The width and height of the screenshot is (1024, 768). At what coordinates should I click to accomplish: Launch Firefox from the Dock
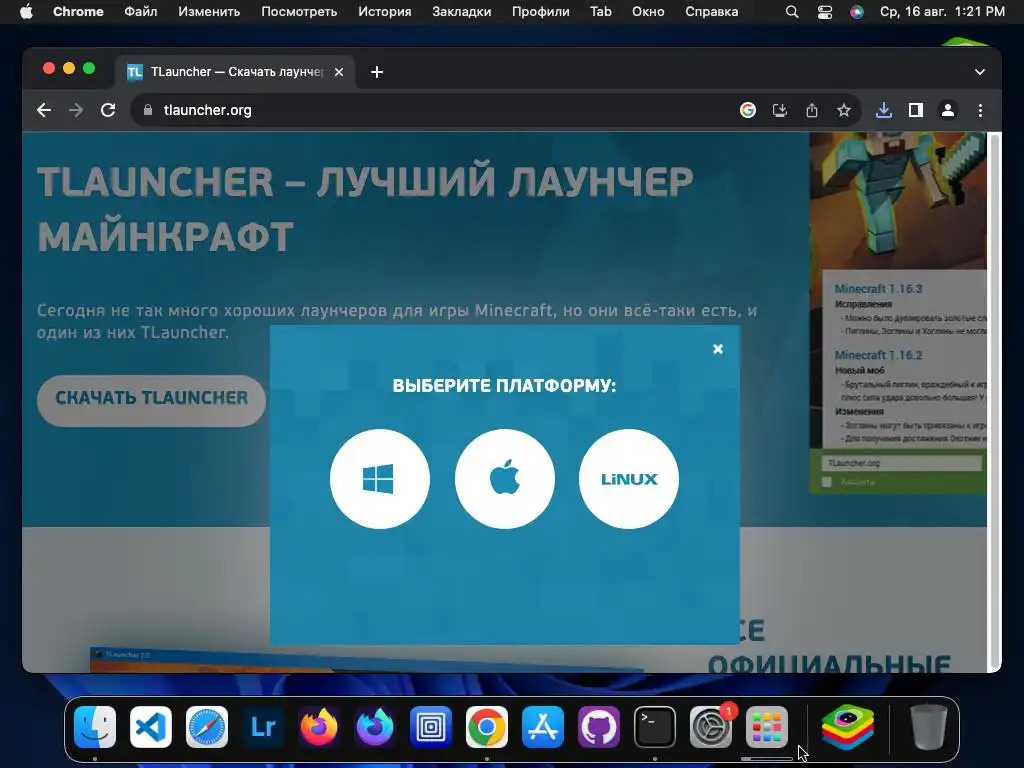(x=319, y=727)
